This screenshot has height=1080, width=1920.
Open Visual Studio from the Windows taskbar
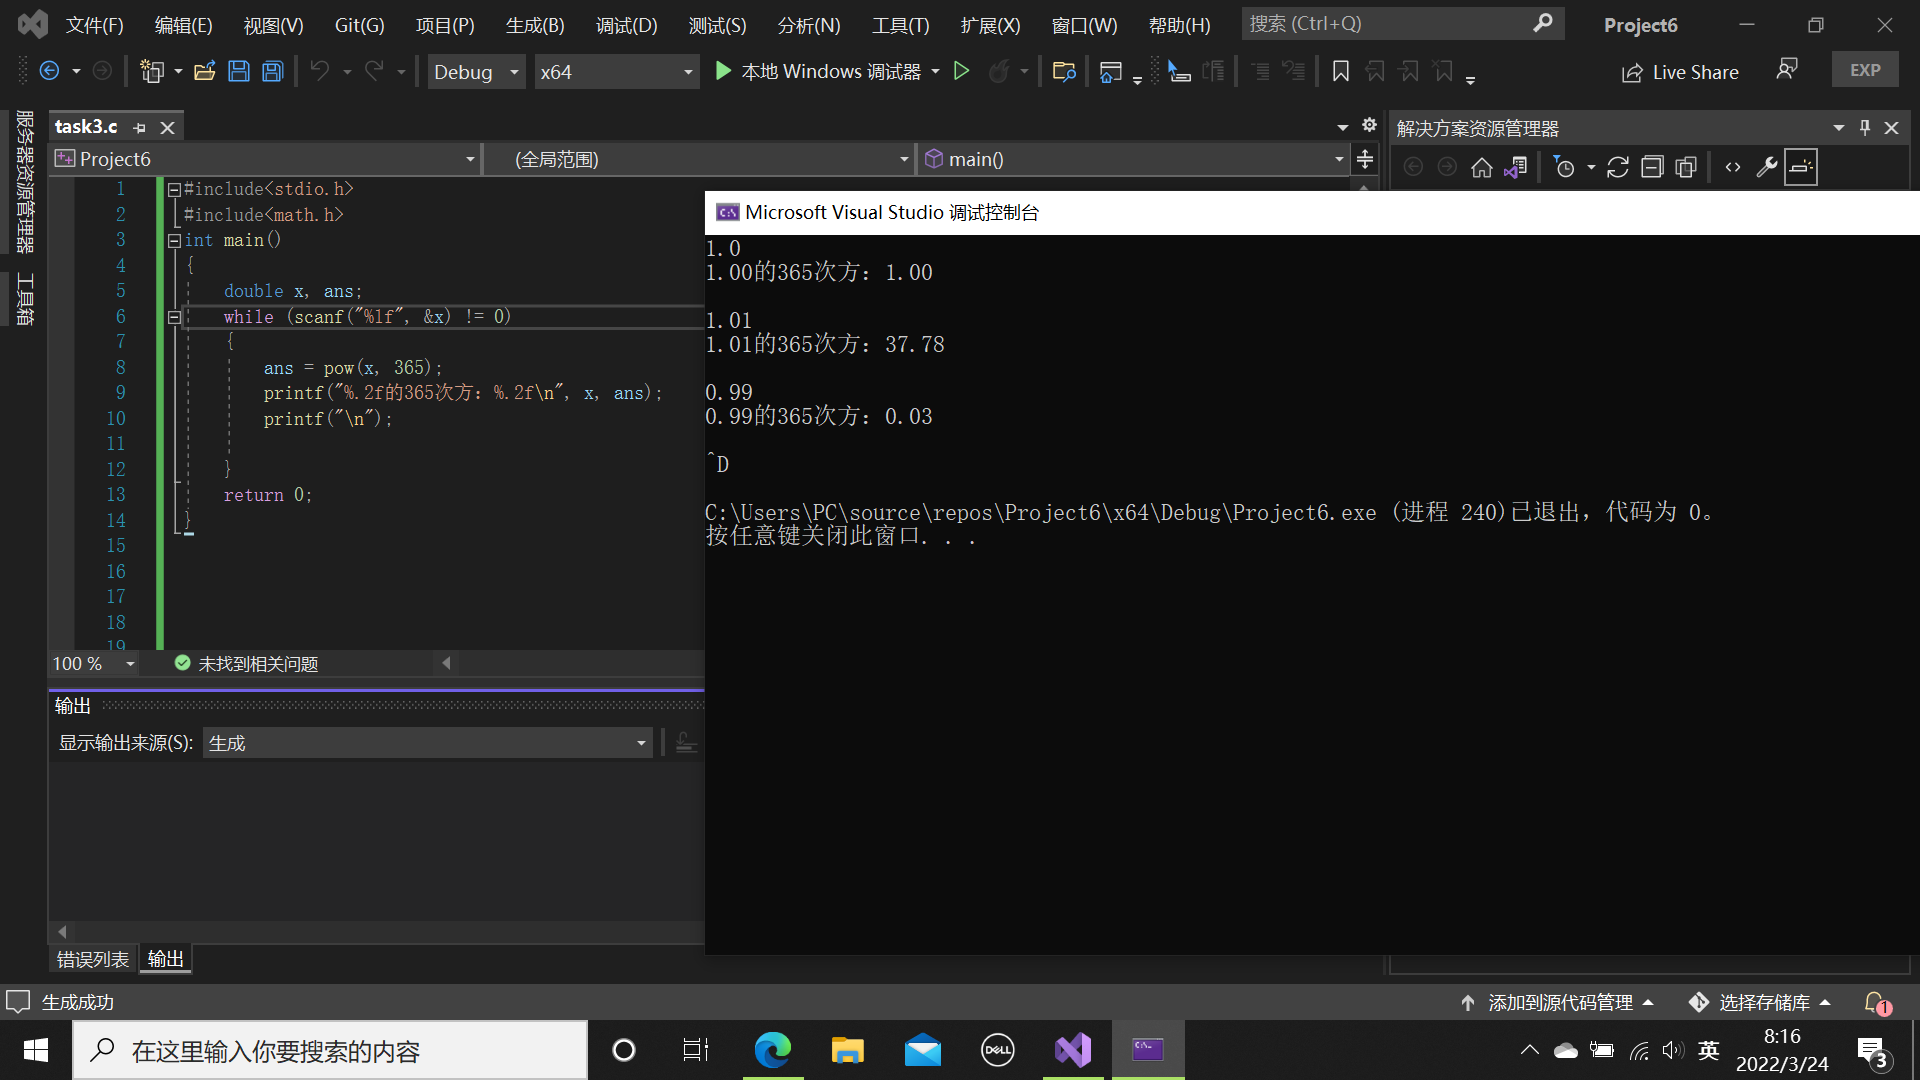pos(1072,1050)
